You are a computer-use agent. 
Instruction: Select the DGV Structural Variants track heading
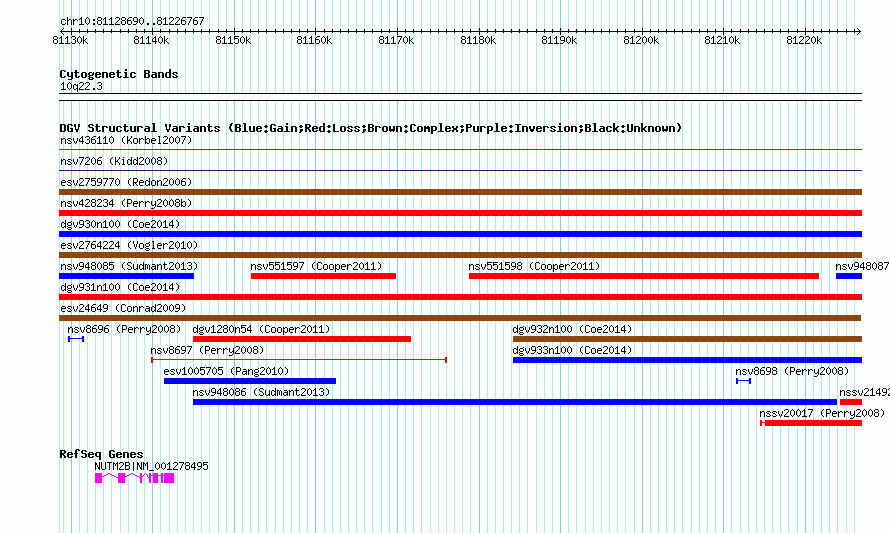(x=371, y=128)
